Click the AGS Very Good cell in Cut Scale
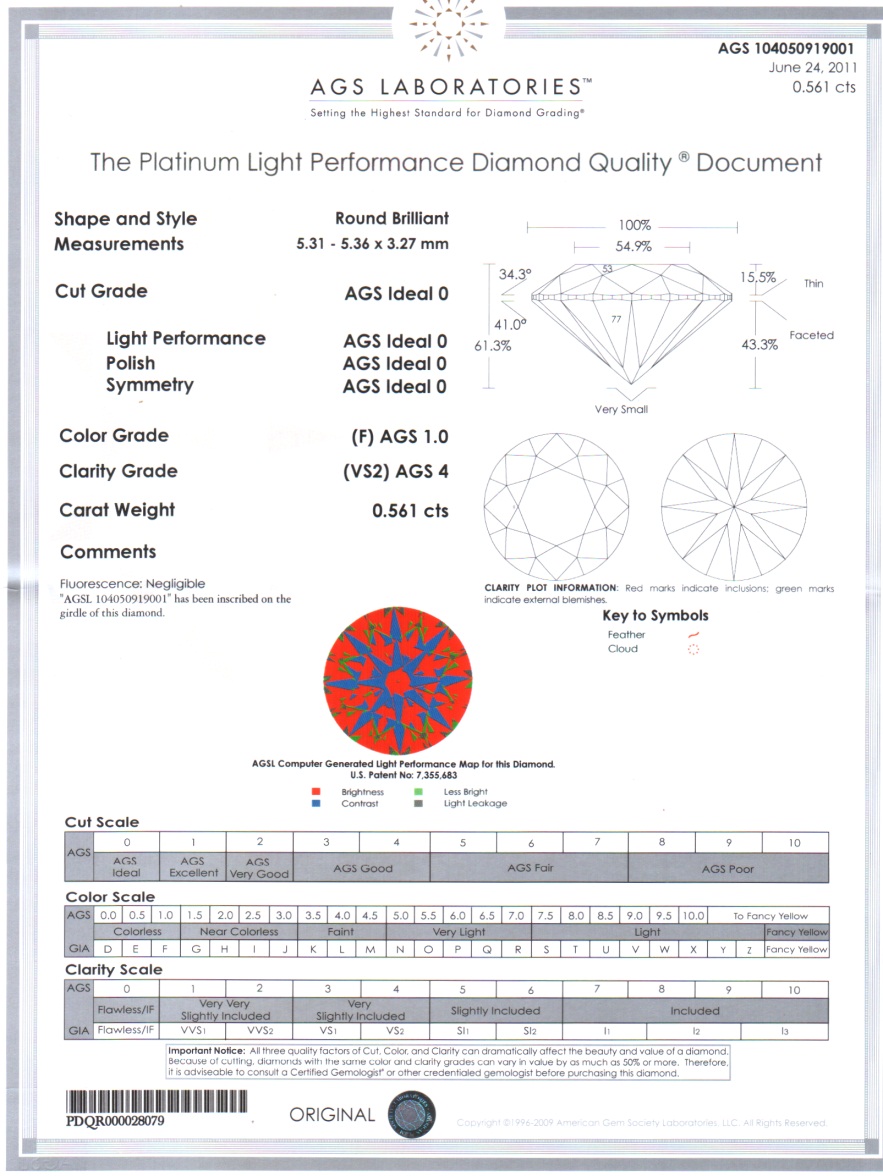The width and height of the screenshot is (883, 1176). (x=259, y=867)
